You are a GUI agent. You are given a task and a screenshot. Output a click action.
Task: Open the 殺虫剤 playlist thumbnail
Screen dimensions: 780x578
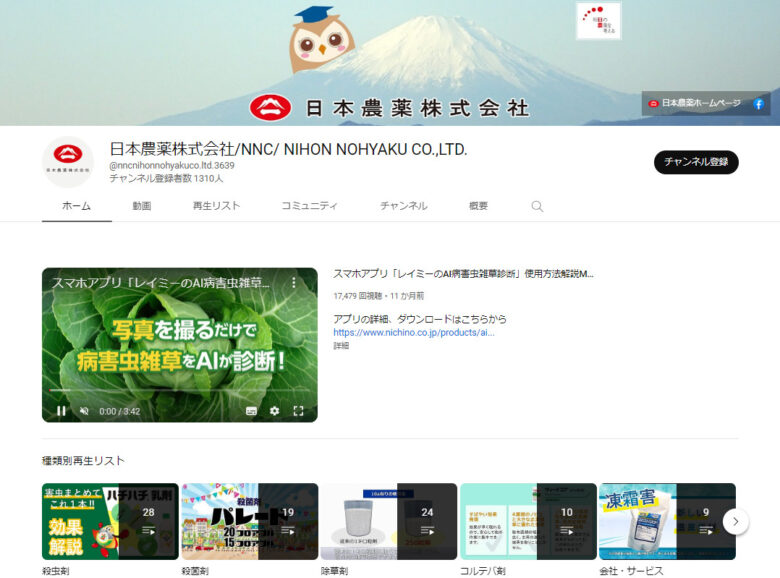[110, 521]
